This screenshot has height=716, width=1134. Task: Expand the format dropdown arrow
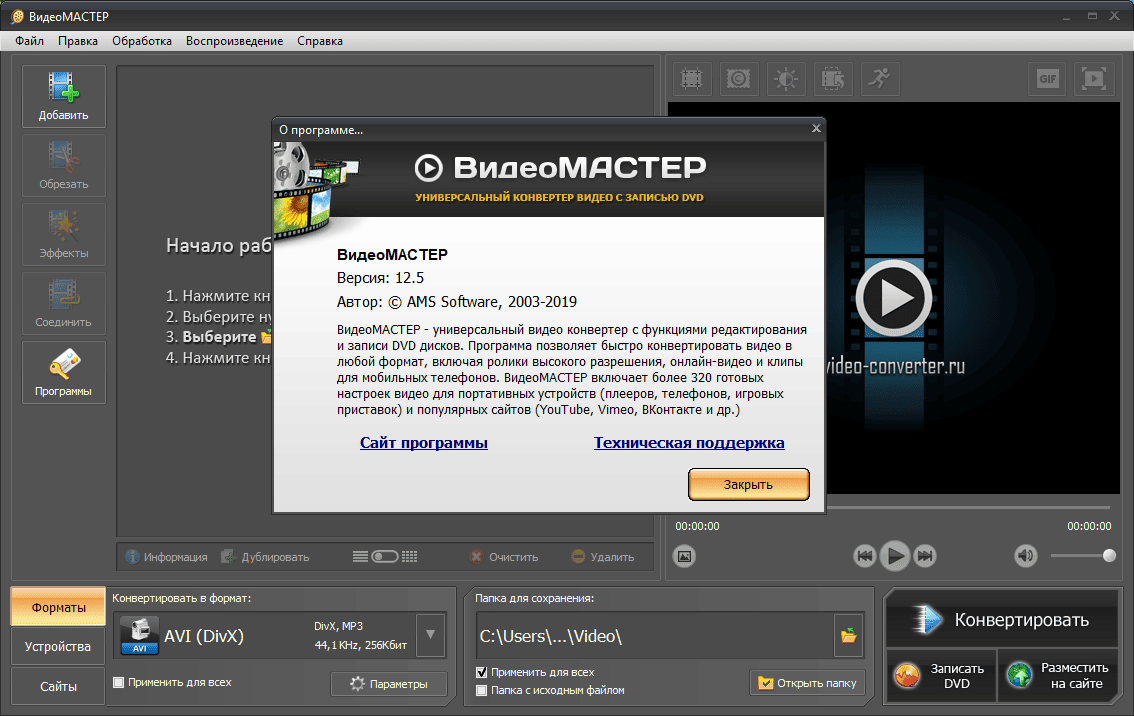pyautogui.click(x=430, y=635)
